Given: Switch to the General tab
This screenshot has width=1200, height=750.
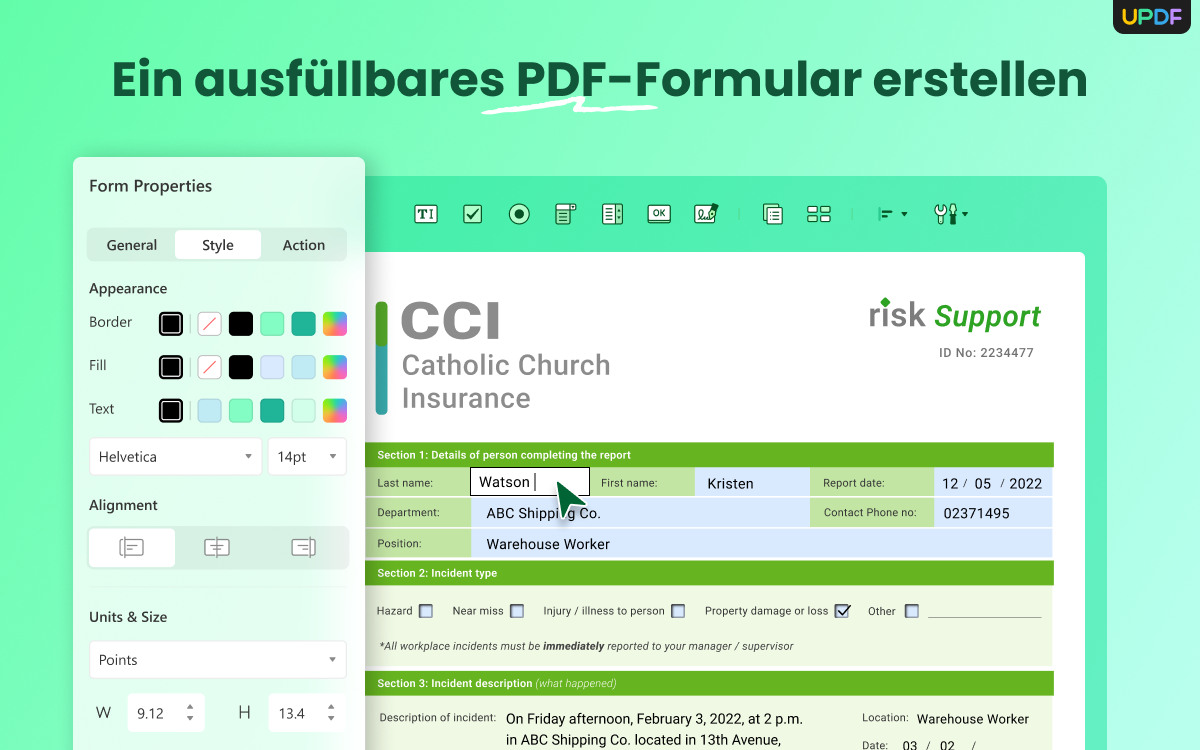Looking at the screenshot, I should pos(131,244).
